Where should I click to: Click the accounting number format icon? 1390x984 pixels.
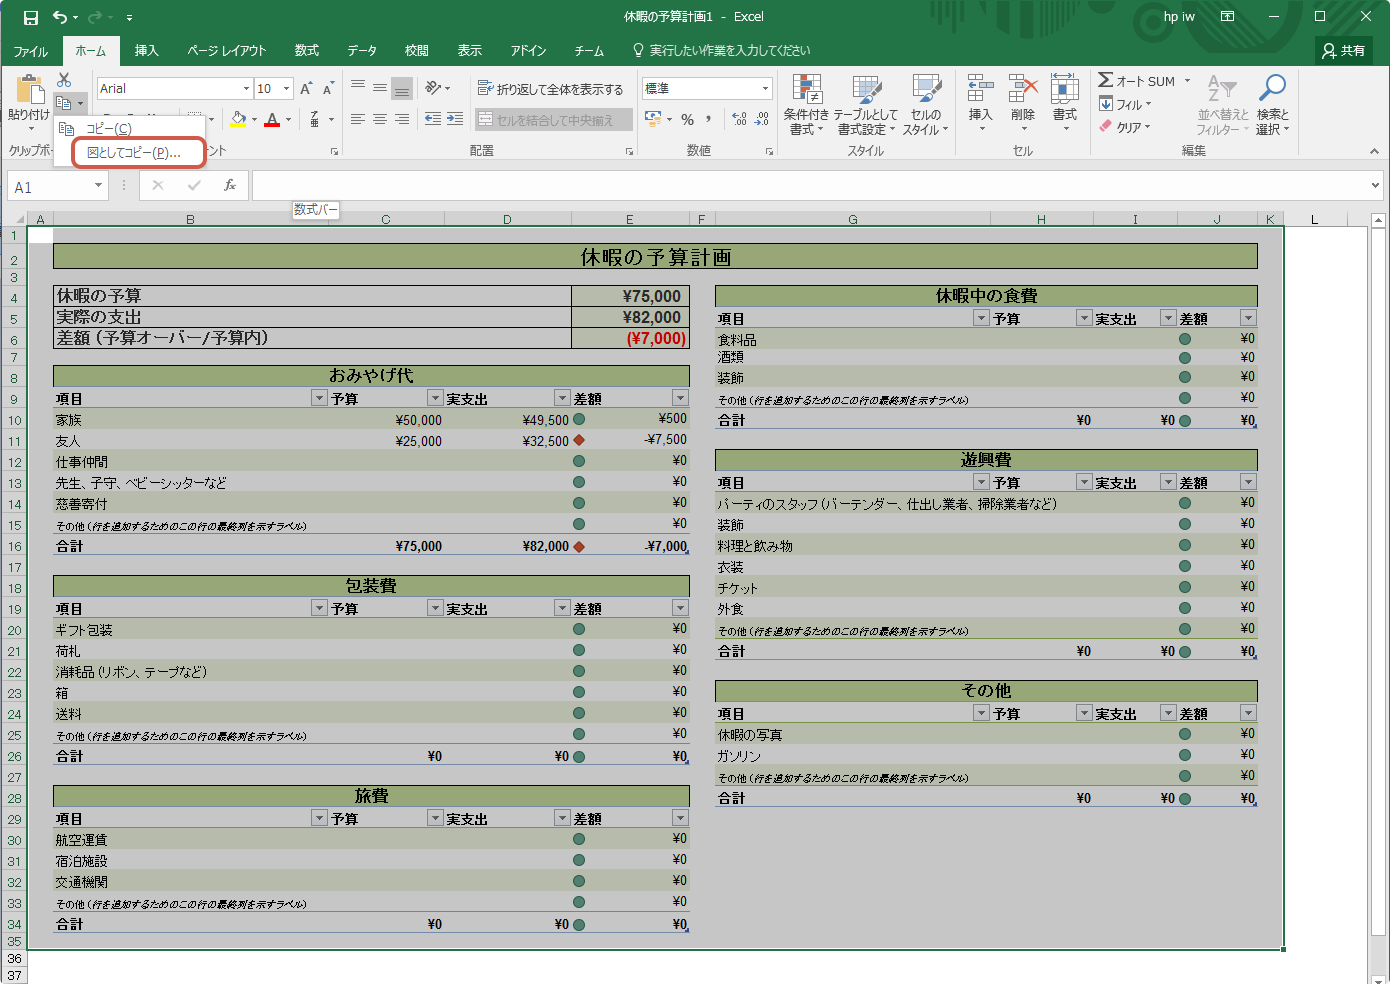pyautogui.click(x=653, y=119)
